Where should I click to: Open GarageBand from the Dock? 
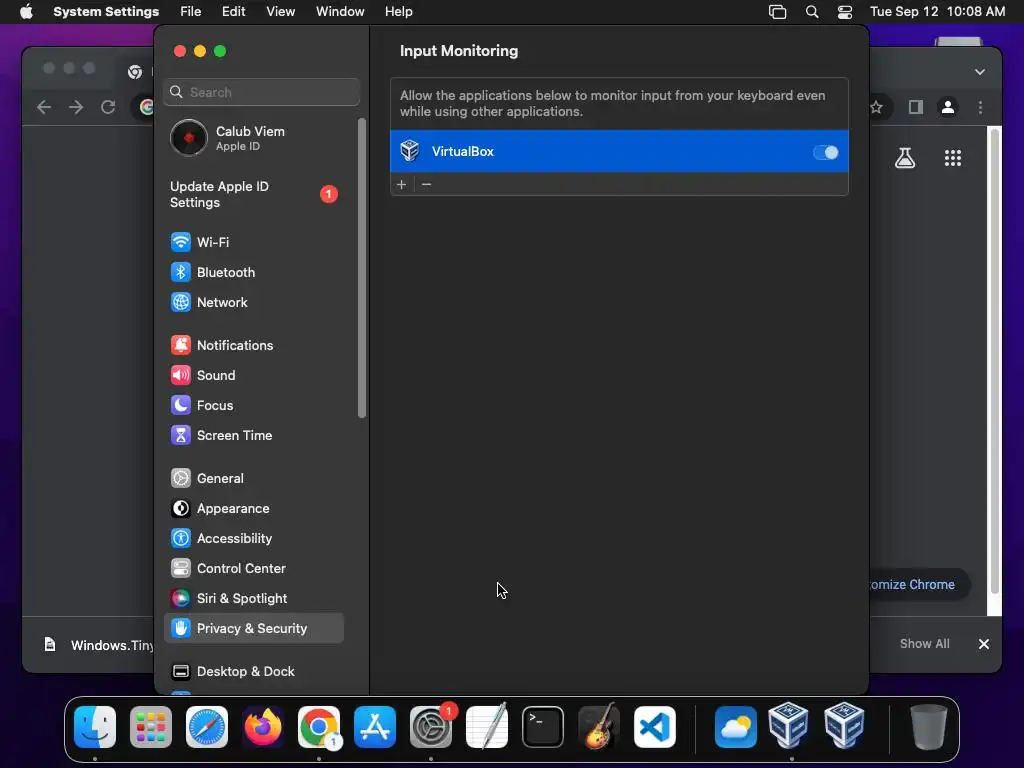click(599, 727)
